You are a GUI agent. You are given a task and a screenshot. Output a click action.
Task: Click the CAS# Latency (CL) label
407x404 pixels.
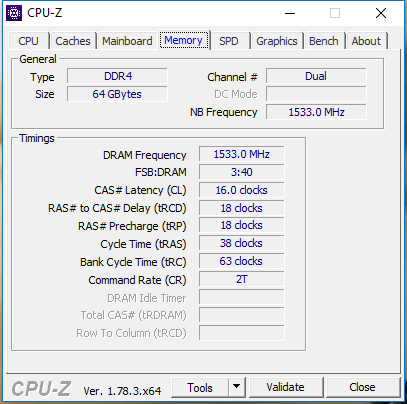click(140, 190)
